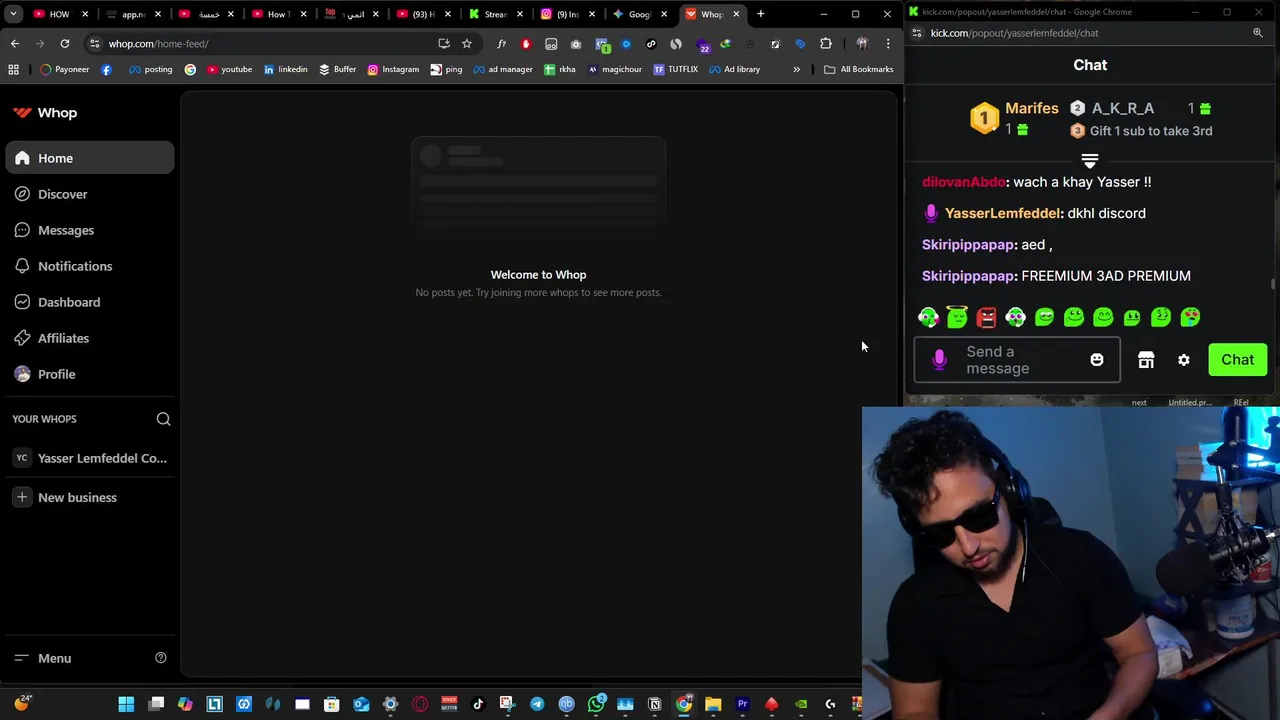The height and width of the screenshot is (720, 1280).
Task: Open Chrome three-dot menu
Action: coord(888,44)
